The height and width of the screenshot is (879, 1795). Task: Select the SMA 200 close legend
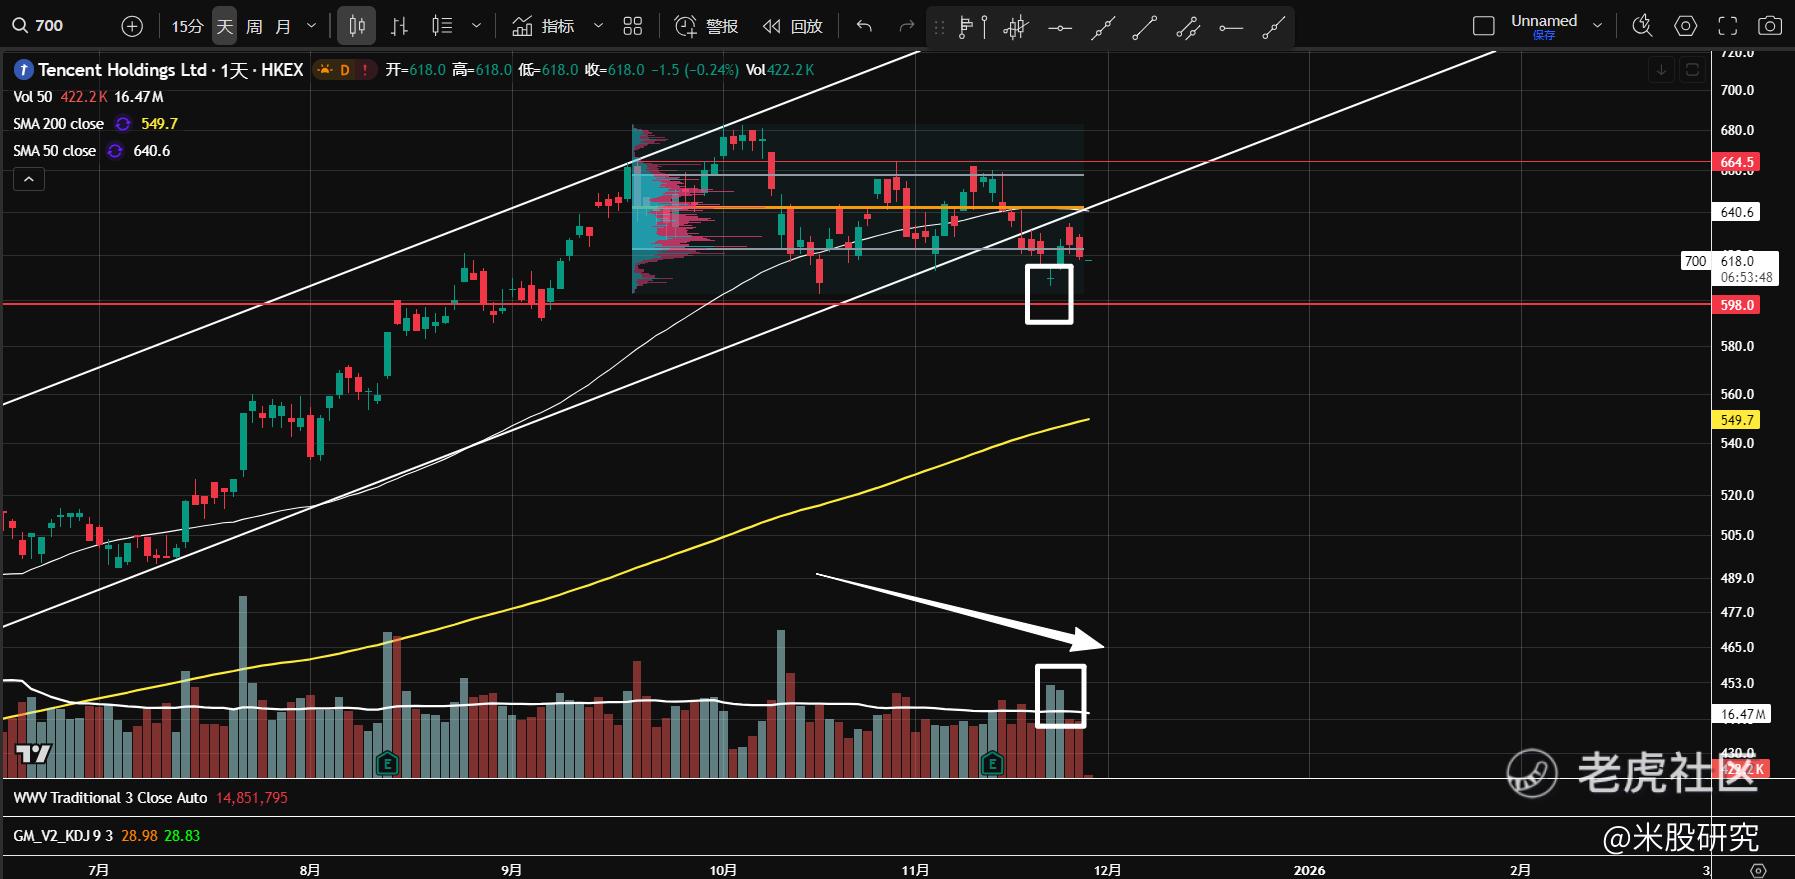(58, 124)
